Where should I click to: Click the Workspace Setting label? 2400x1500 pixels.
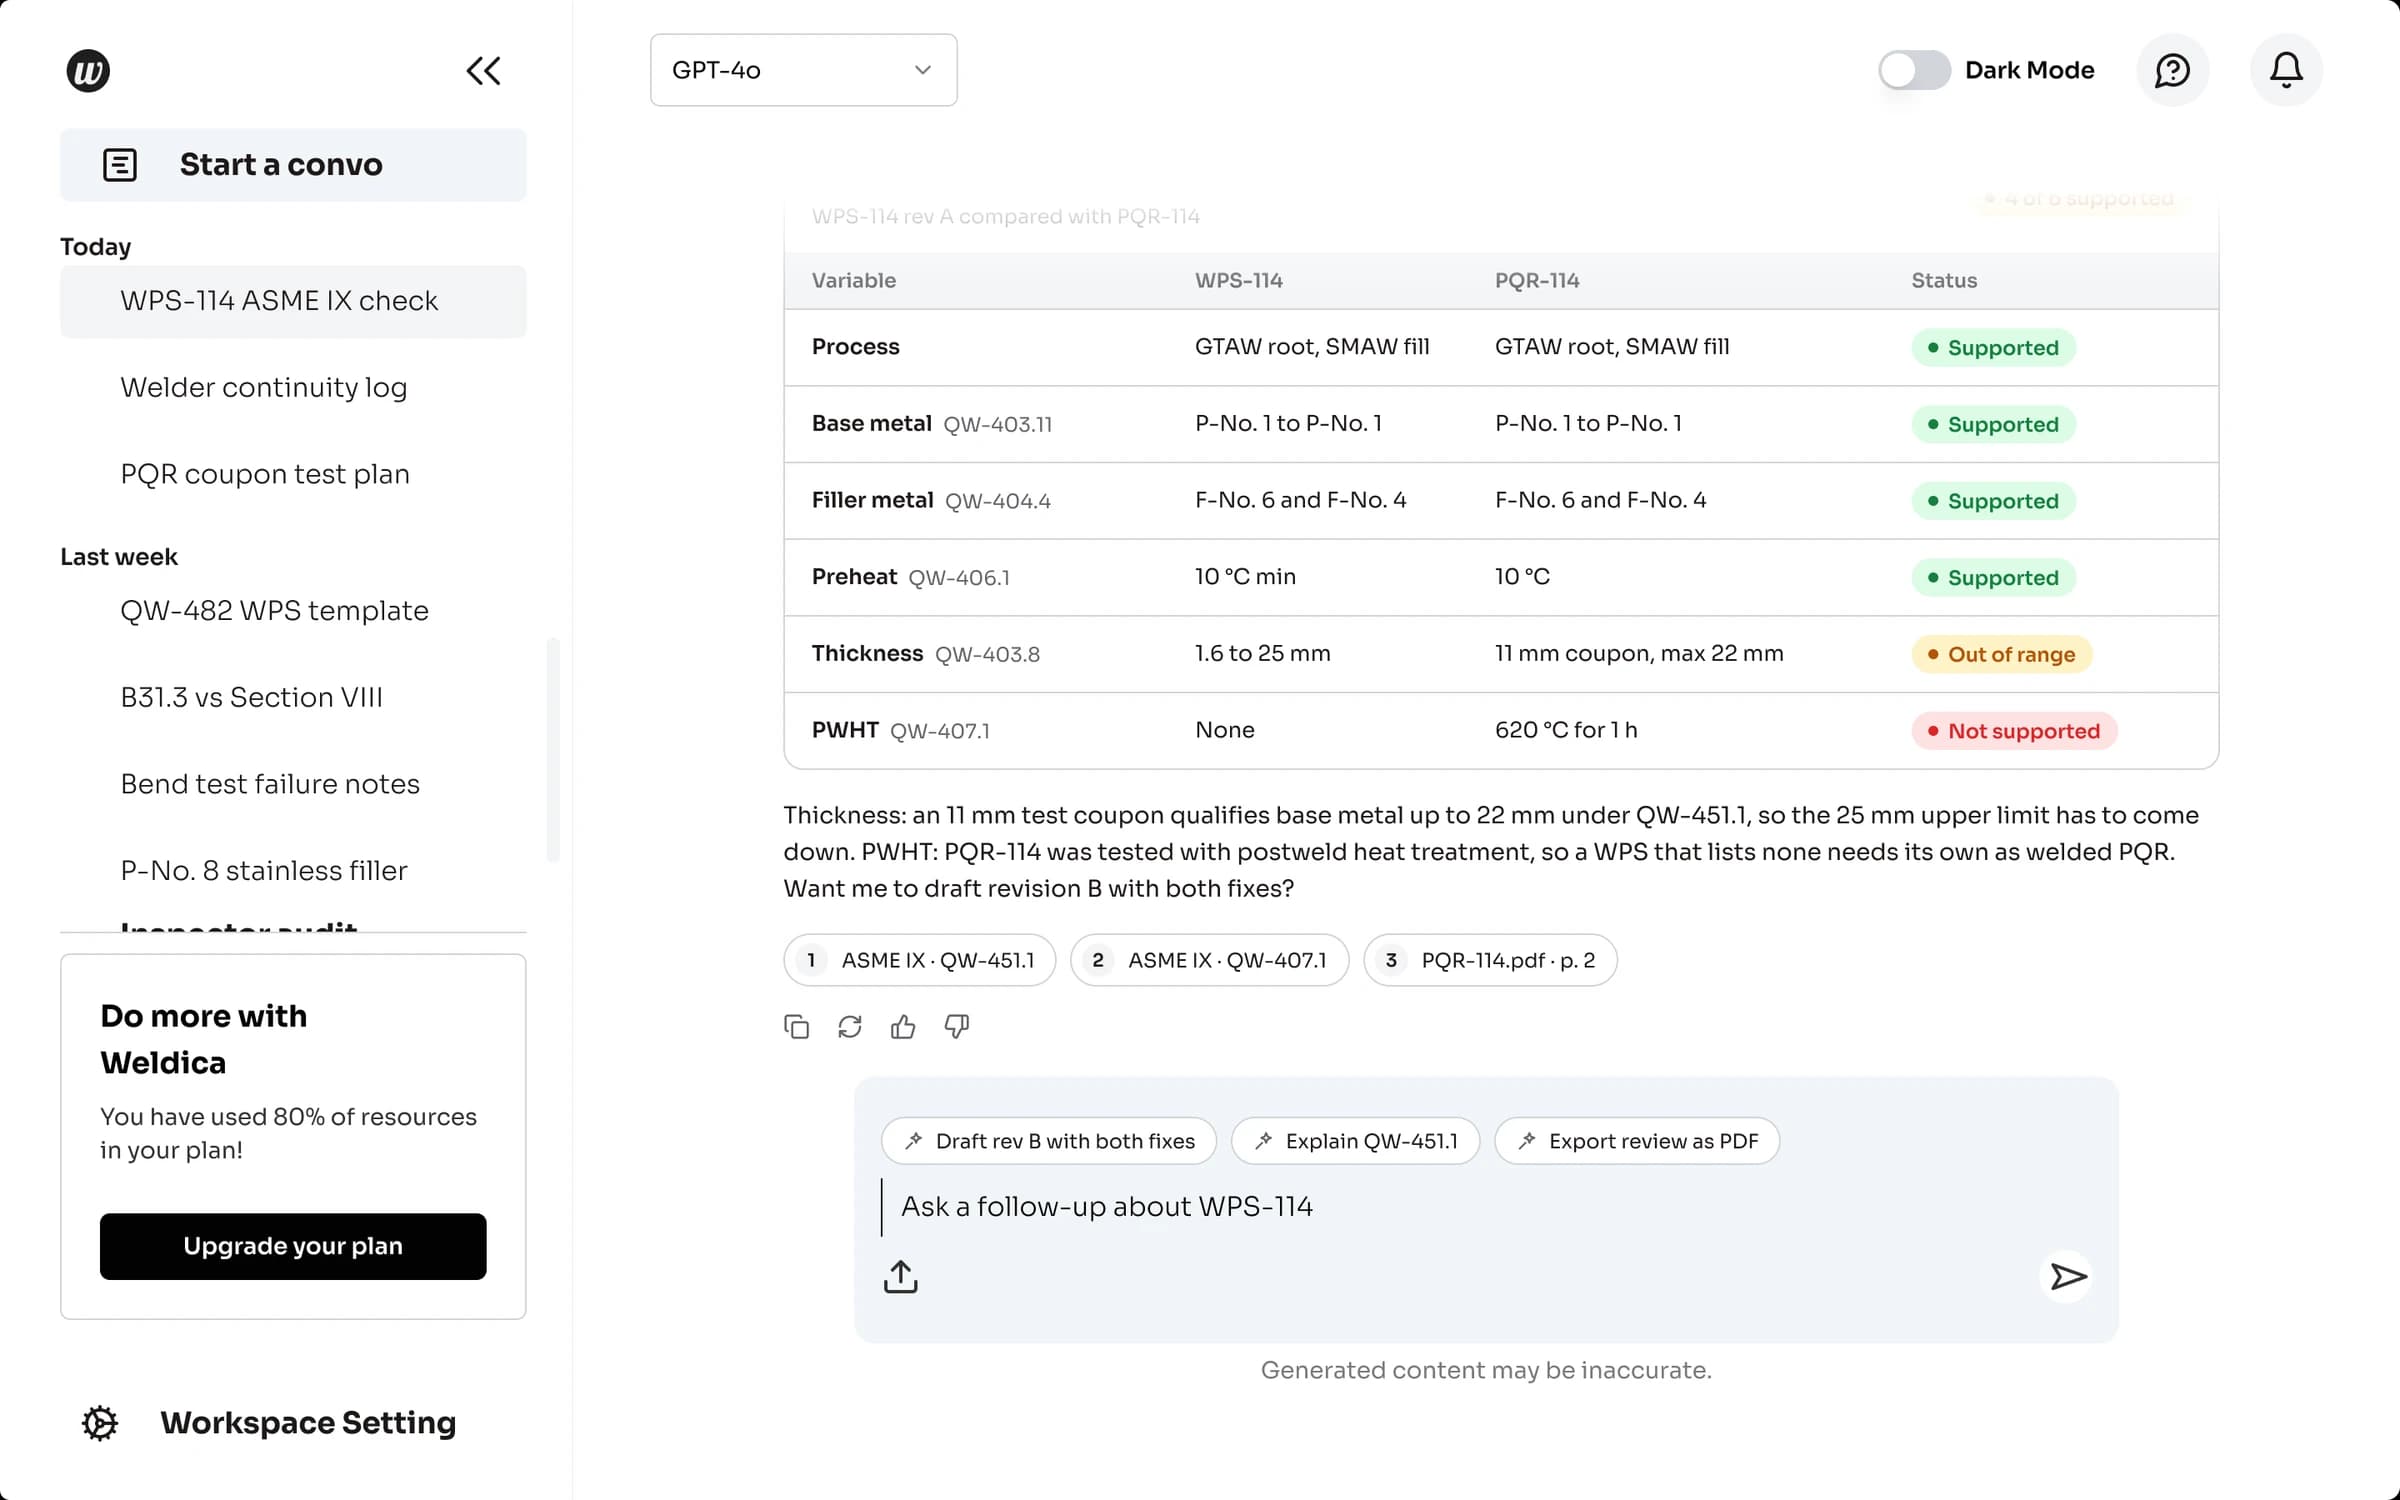pos(308,1422)
